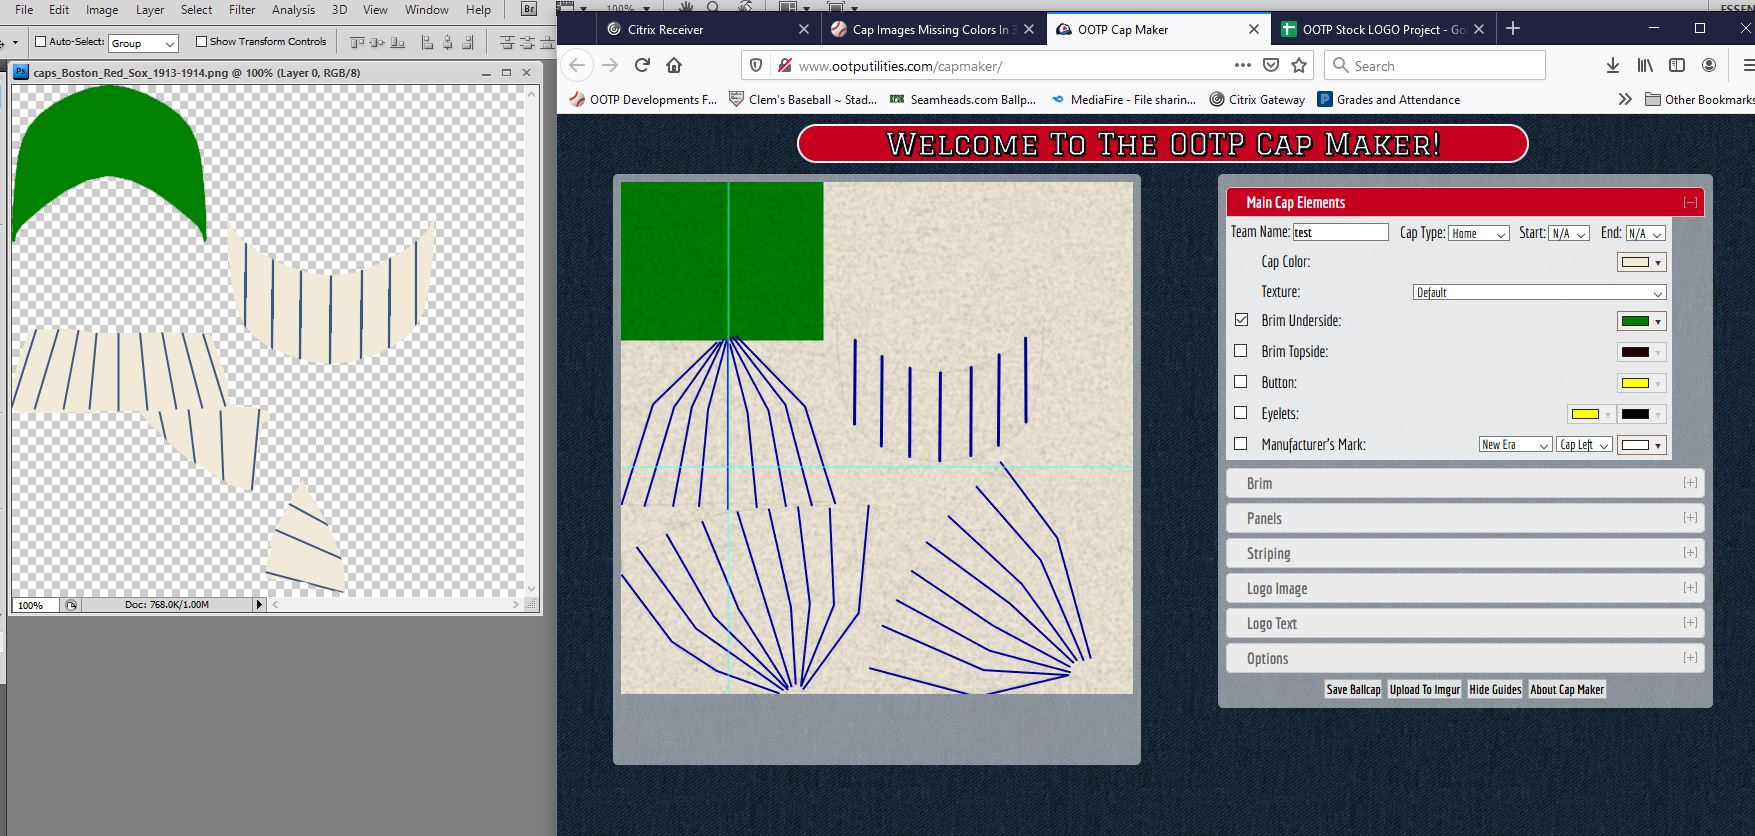Screen dimensions: 1755x836
Task: Switch to the Citrix Receiver tab
Action: coord(666,29)
